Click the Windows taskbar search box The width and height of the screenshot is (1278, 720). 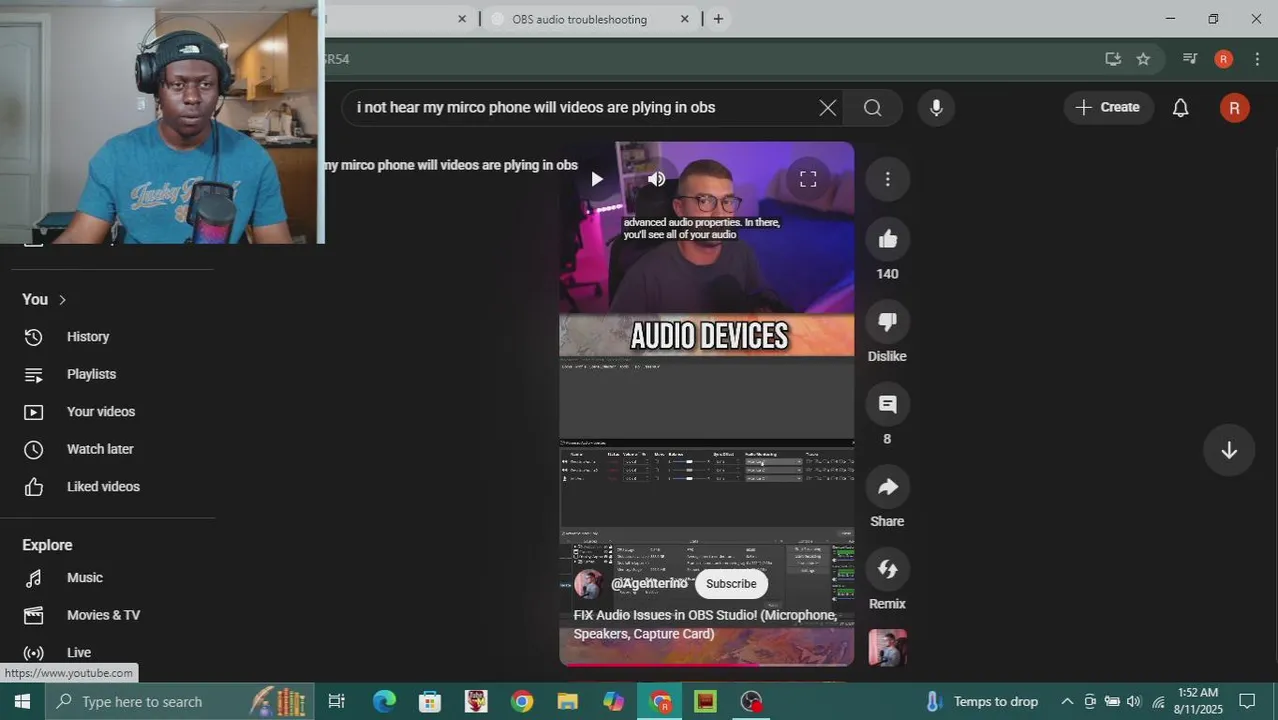pyautogui.click(x=180, y=702)
